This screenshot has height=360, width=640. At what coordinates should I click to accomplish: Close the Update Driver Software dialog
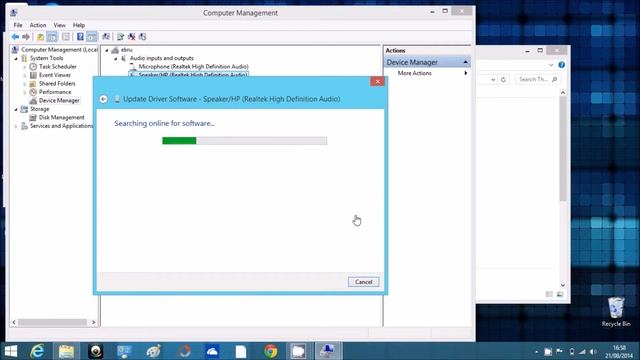coord(378,81)
